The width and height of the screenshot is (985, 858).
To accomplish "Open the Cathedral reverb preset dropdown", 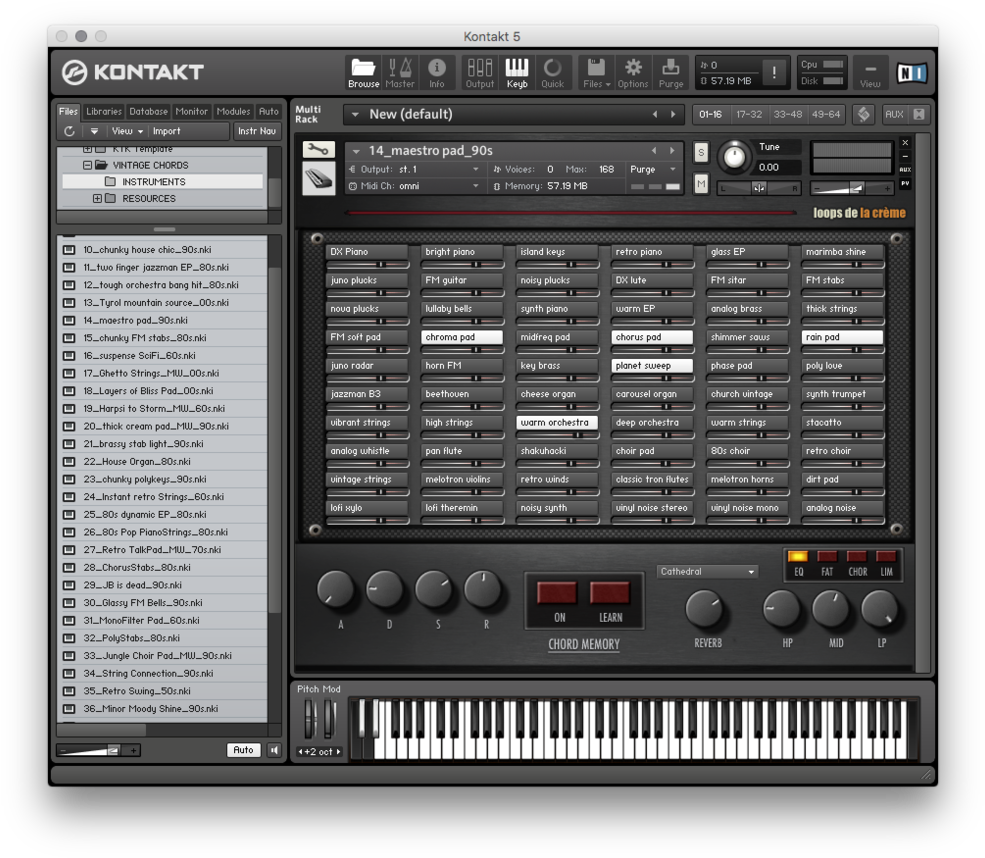I will point(706,570).
